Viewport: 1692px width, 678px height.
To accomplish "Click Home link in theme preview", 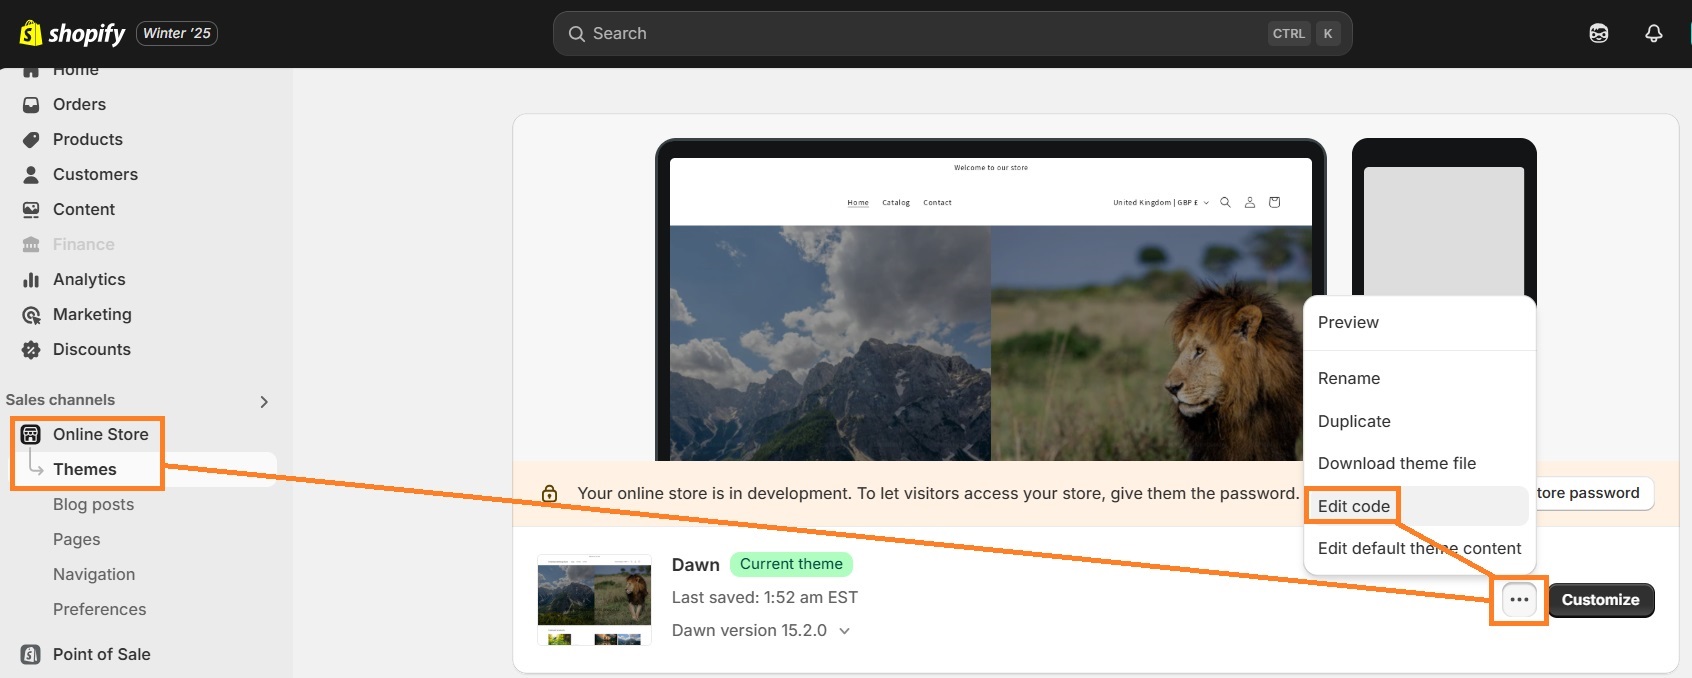I will [x=858, y=202].
